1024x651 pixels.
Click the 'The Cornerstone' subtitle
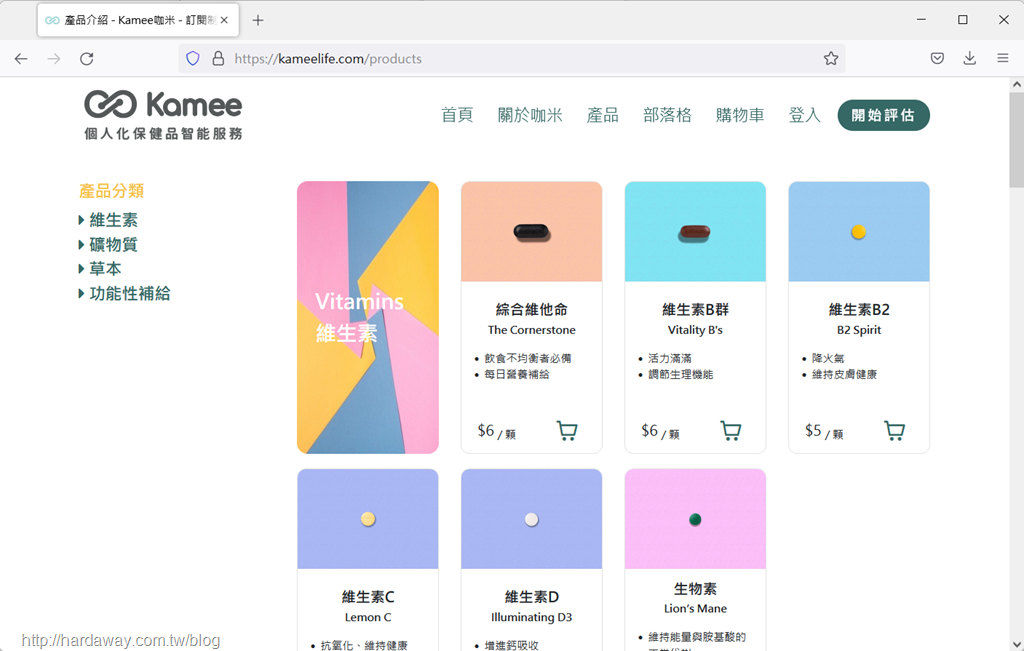[532, 330]
